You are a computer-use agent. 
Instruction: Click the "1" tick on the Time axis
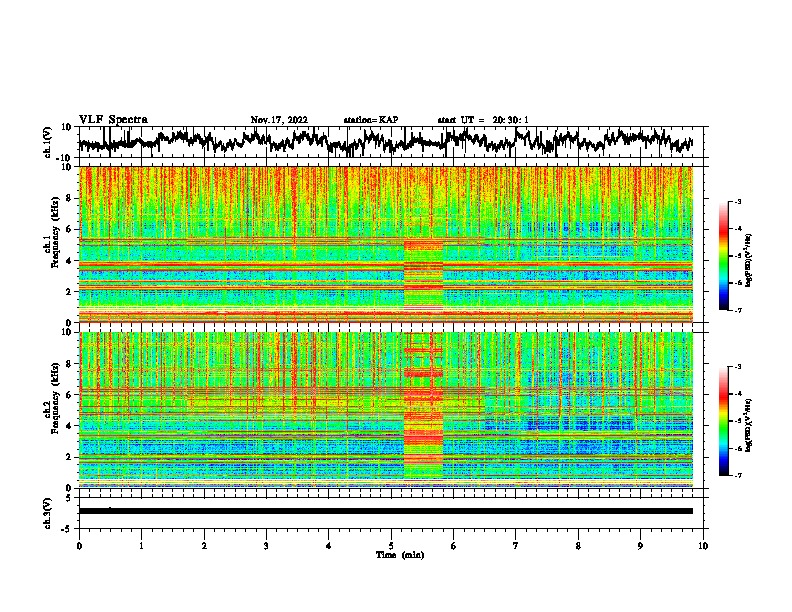tap(141, 546)
